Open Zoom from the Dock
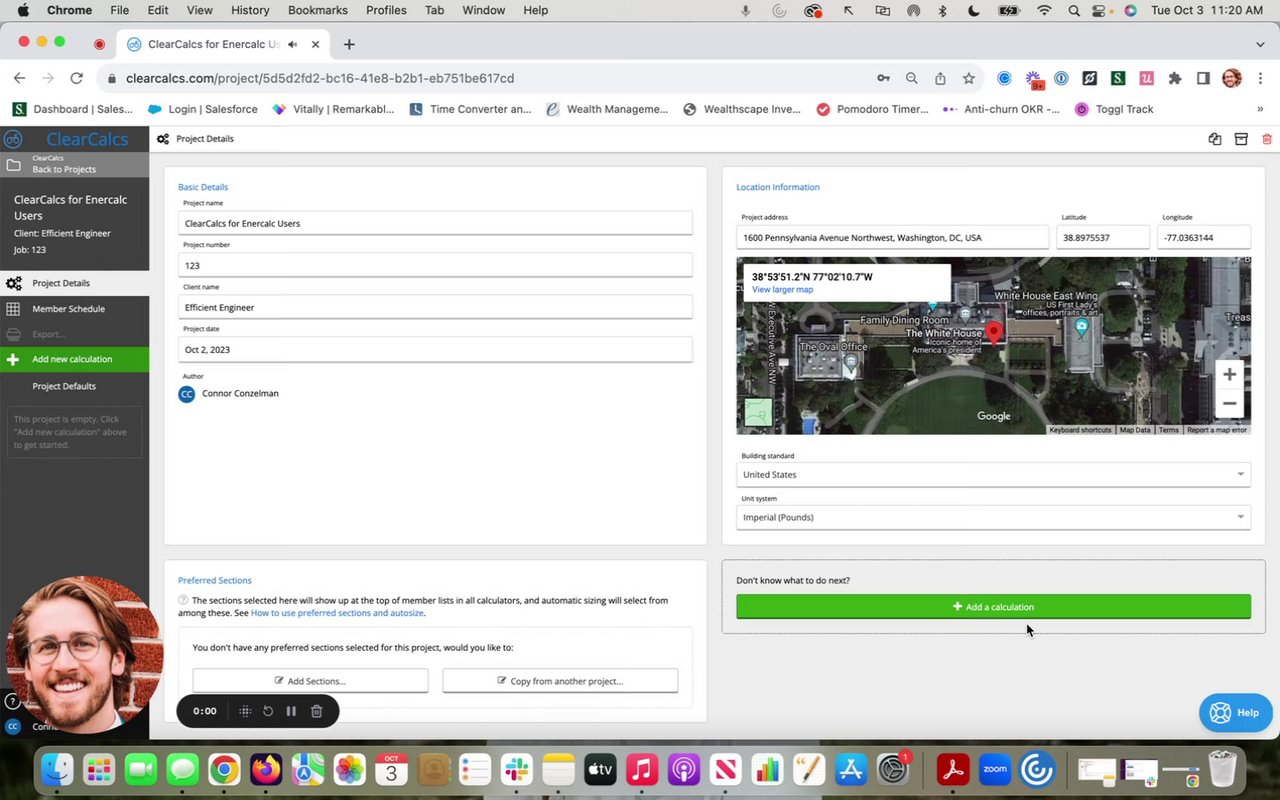 [995, 770]
